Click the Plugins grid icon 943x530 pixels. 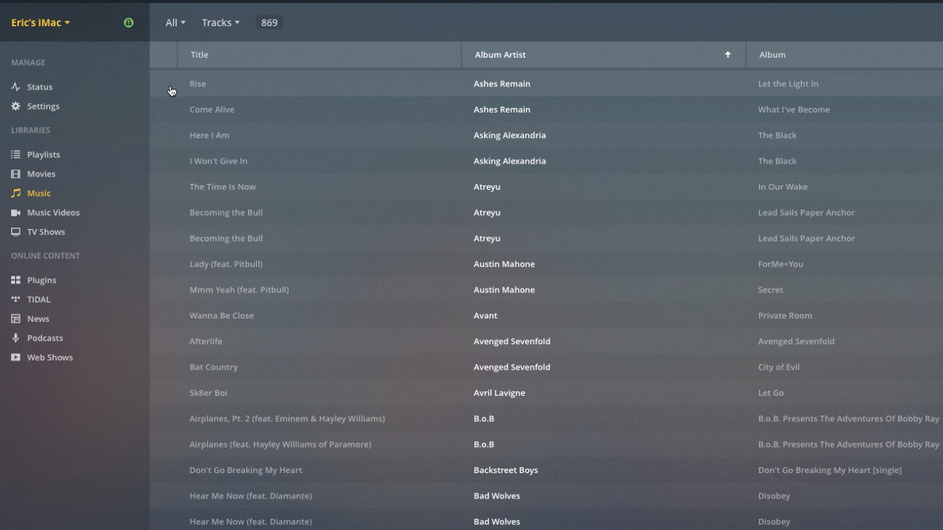[16, 280]
